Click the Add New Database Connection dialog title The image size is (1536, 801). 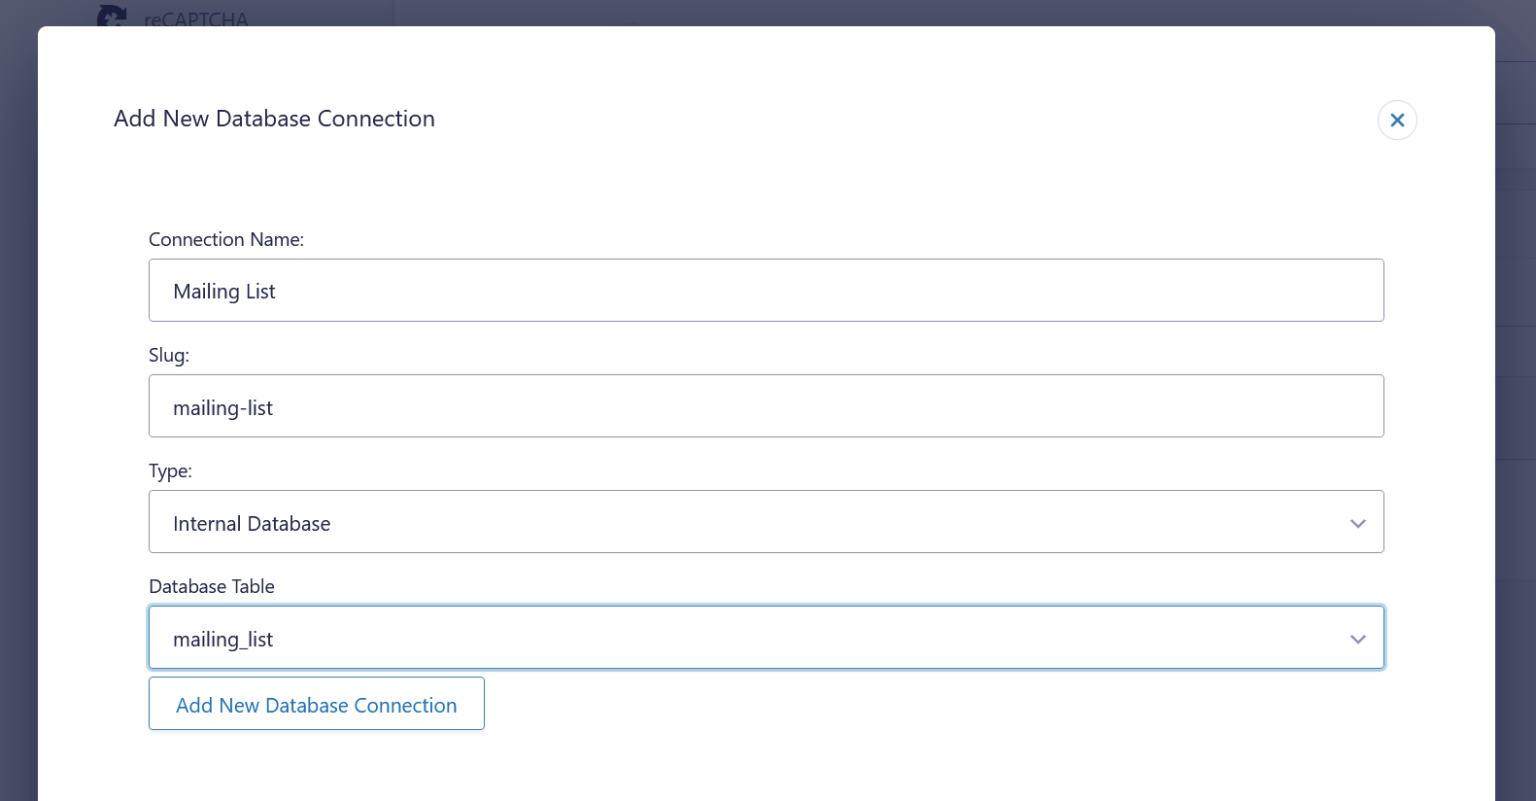(274, 118)
